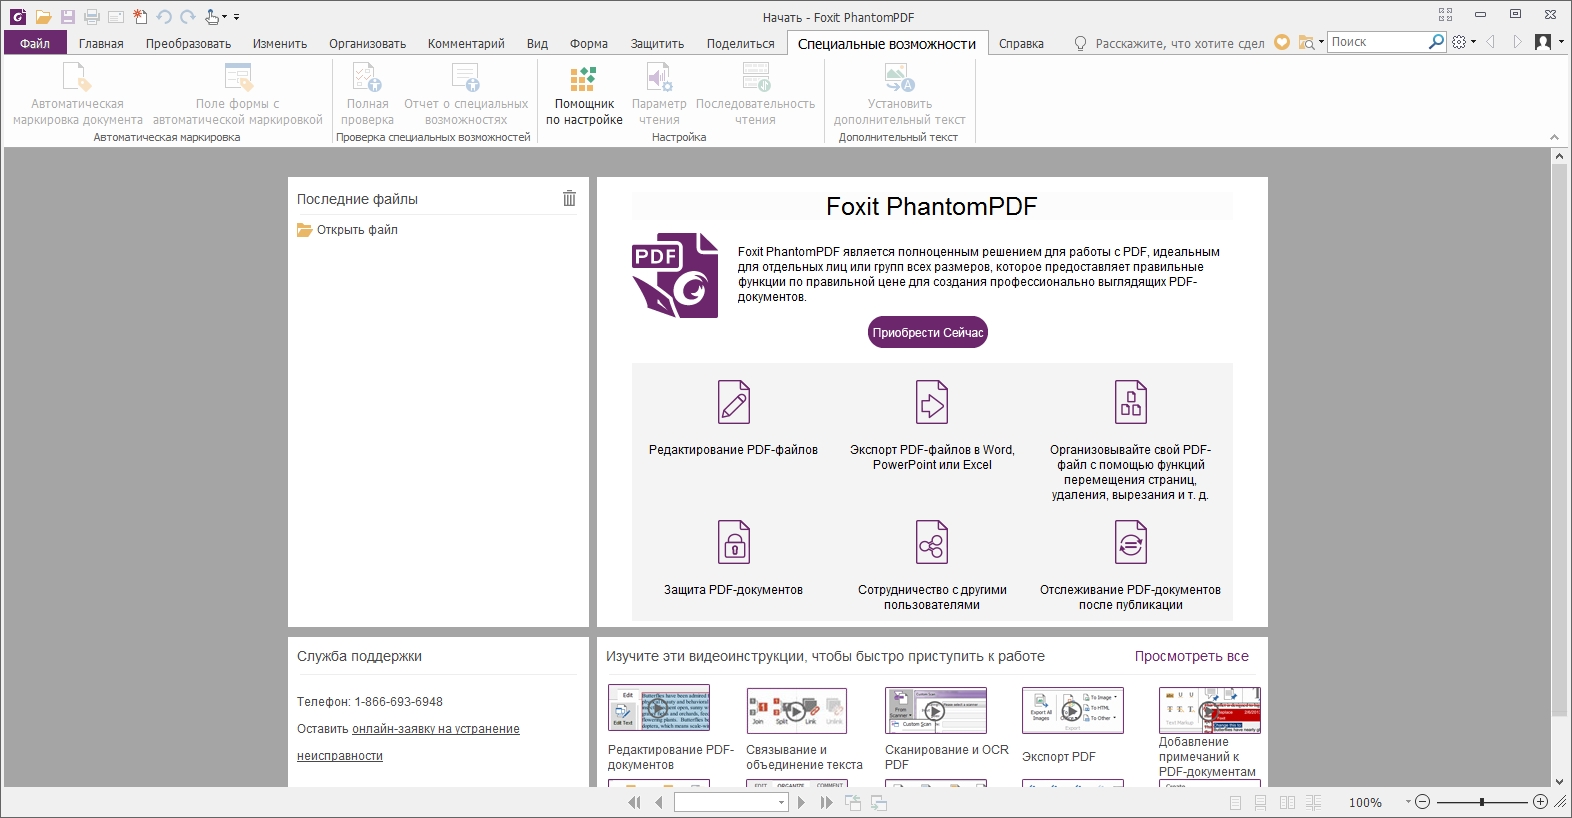This screenshot has width=1572, height=818.
Task: Click the Undo arrow in the quick access toolbar
Action: [164, 17]
